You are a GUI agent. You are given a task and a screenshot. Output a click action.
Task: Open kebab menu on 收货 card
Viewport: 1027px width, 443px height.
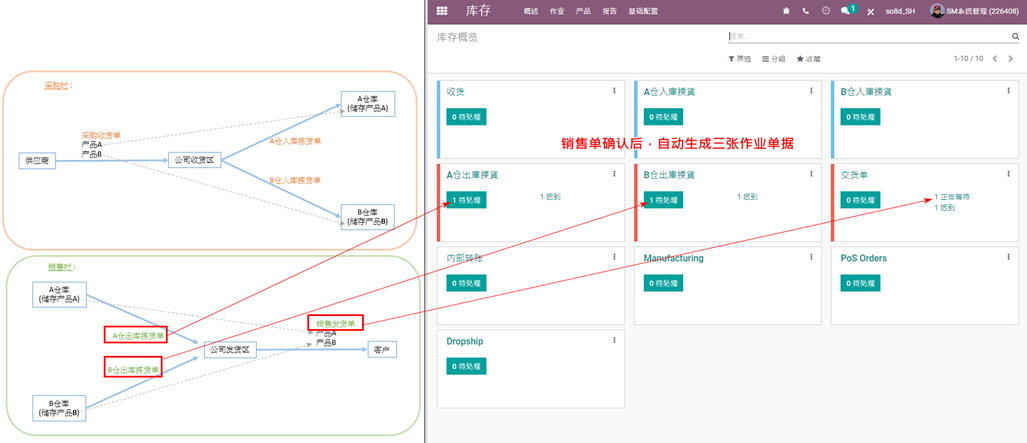614,90
